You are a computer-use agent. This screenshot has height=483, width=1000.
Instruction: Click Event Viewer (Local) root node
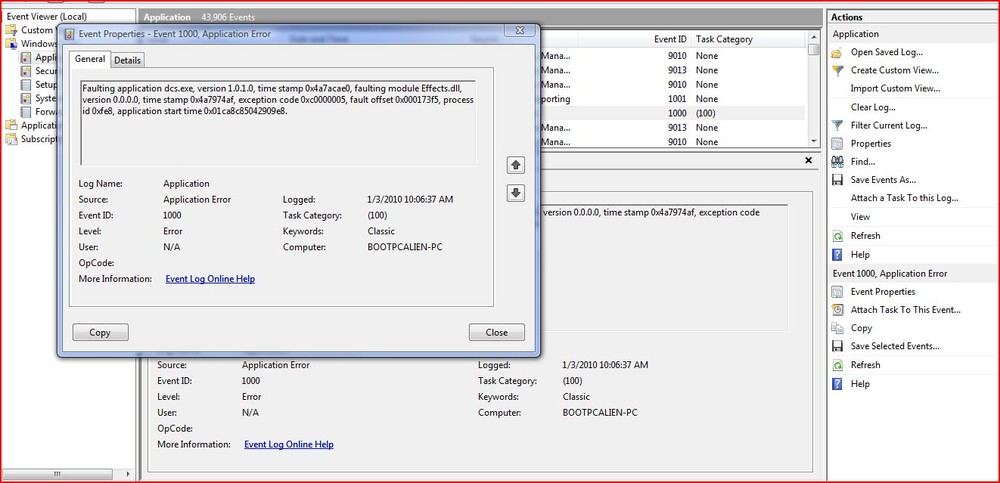click(47, 17)
